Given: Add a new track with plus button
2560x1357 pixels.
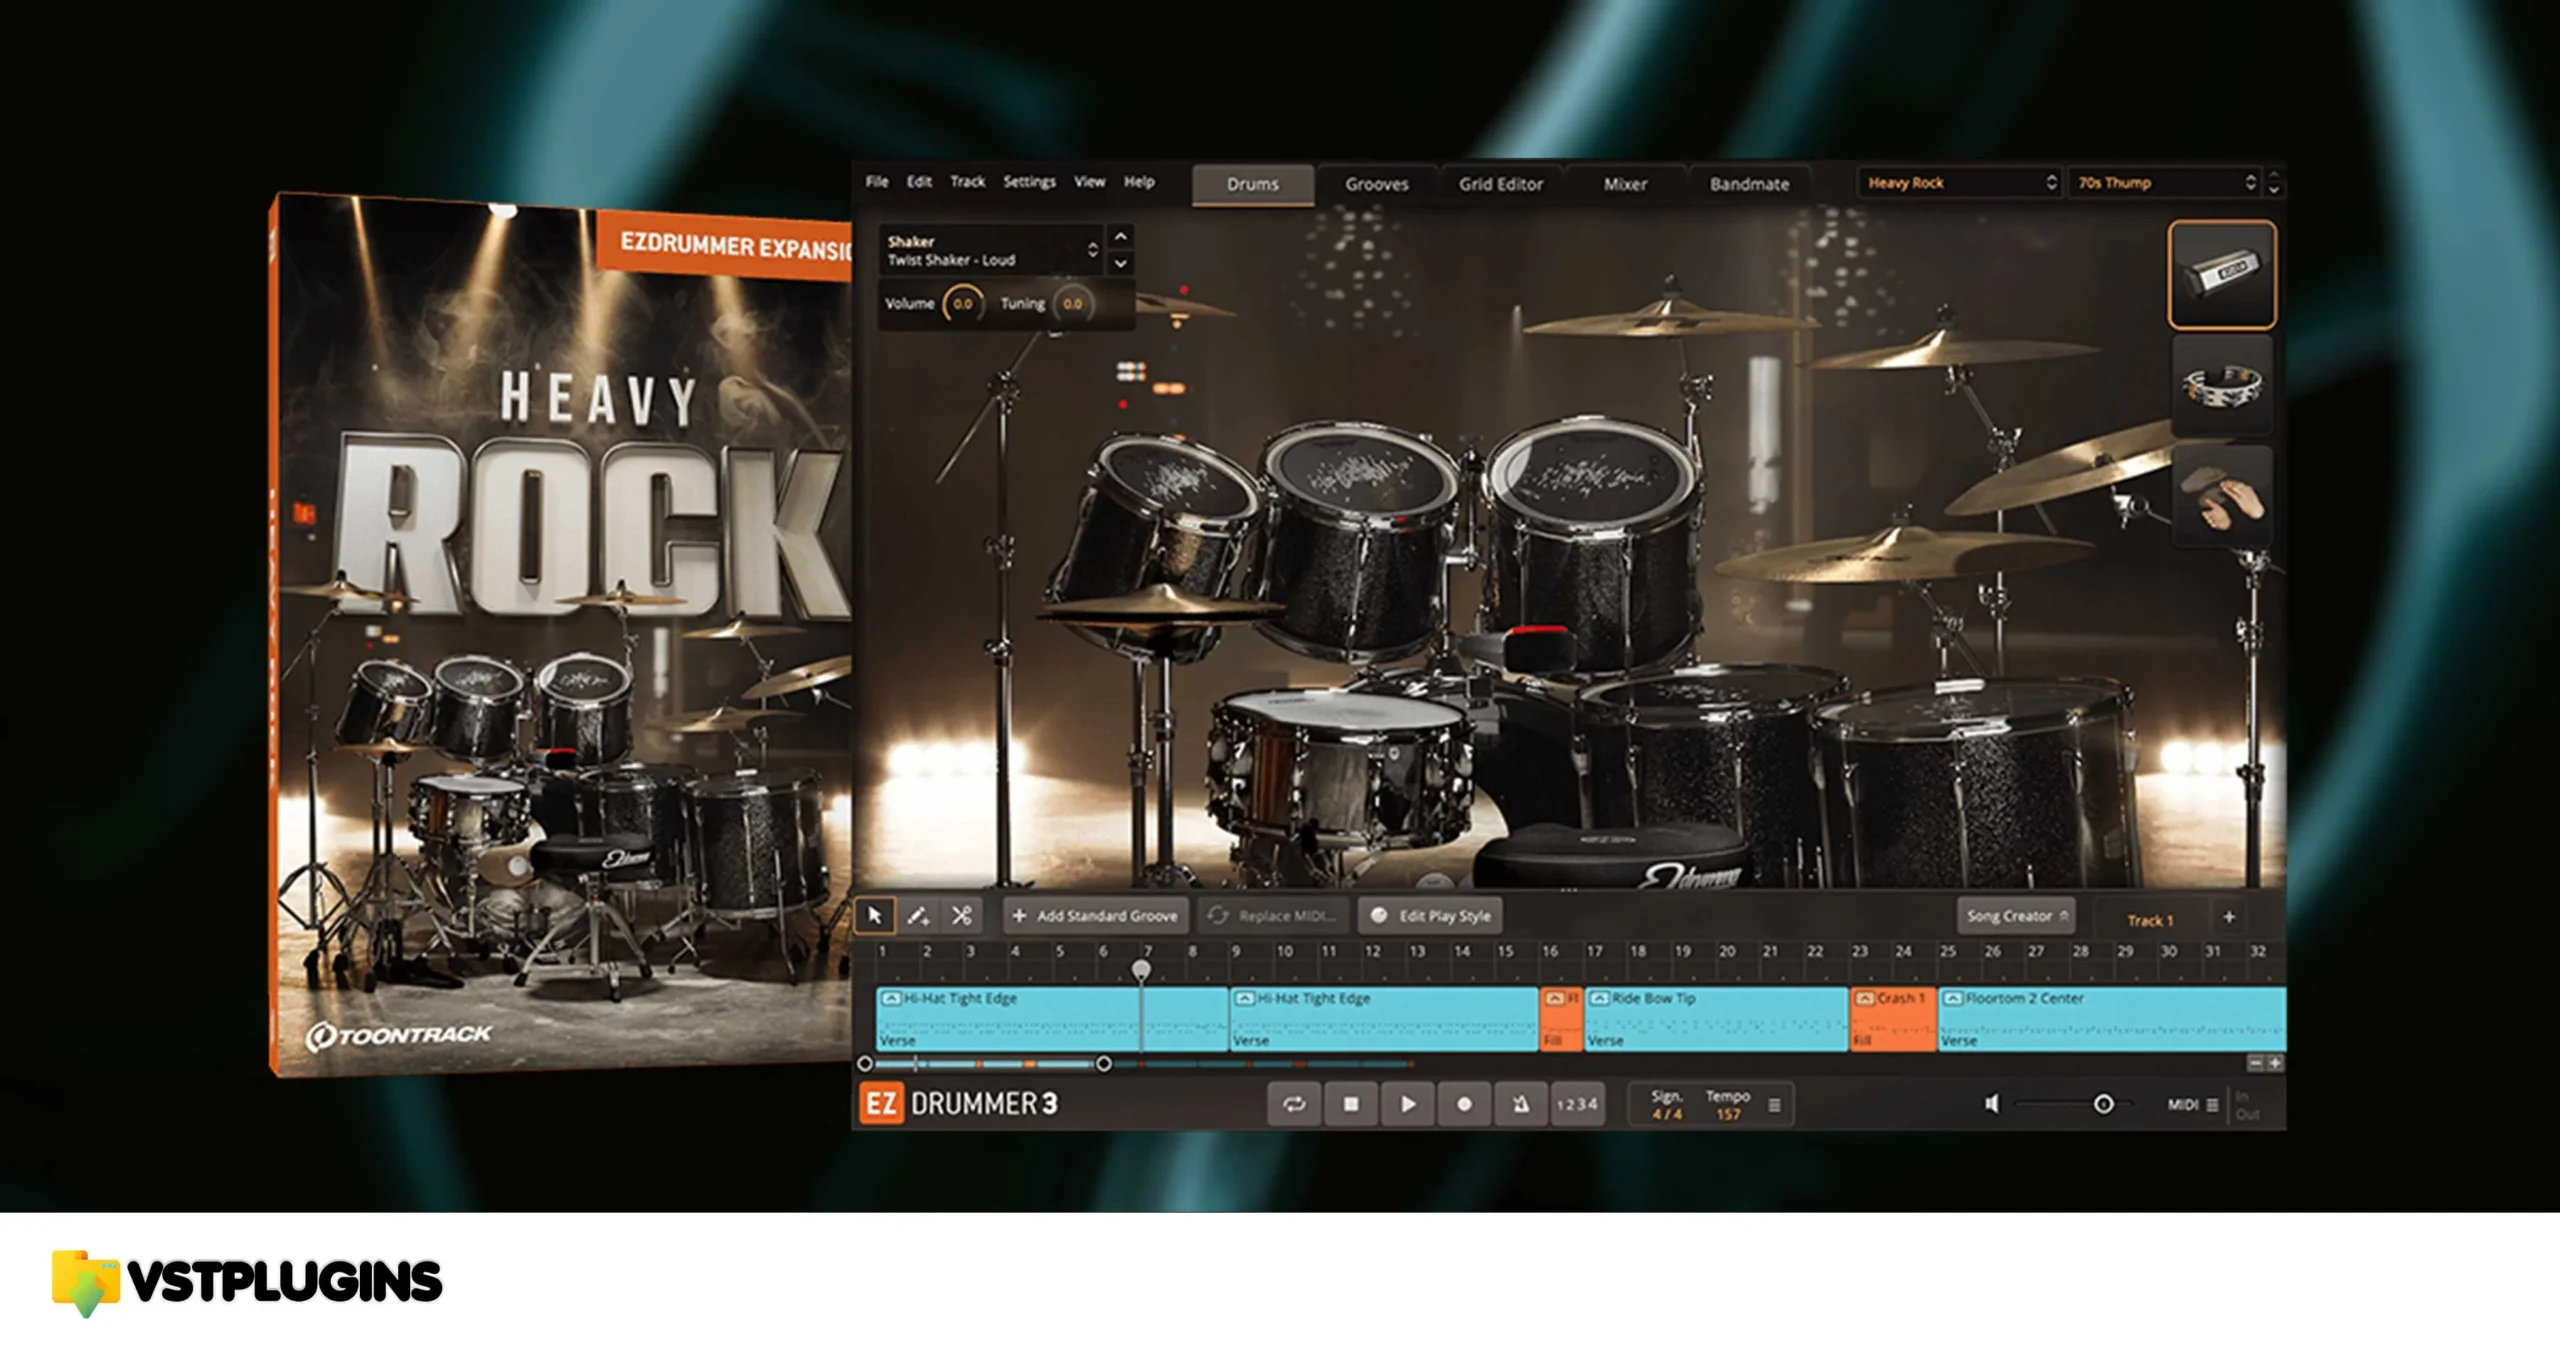Looking at the screenshot, I should [2229, 917].
